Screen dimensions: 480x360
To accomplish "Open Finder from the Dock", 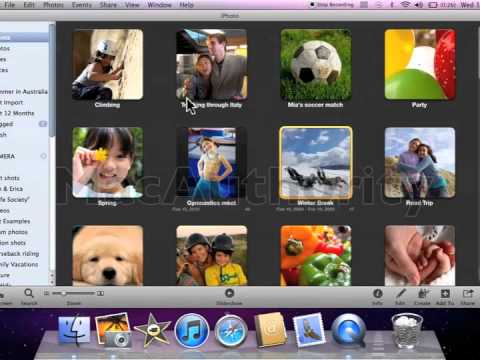I will [x=74, y=330].
